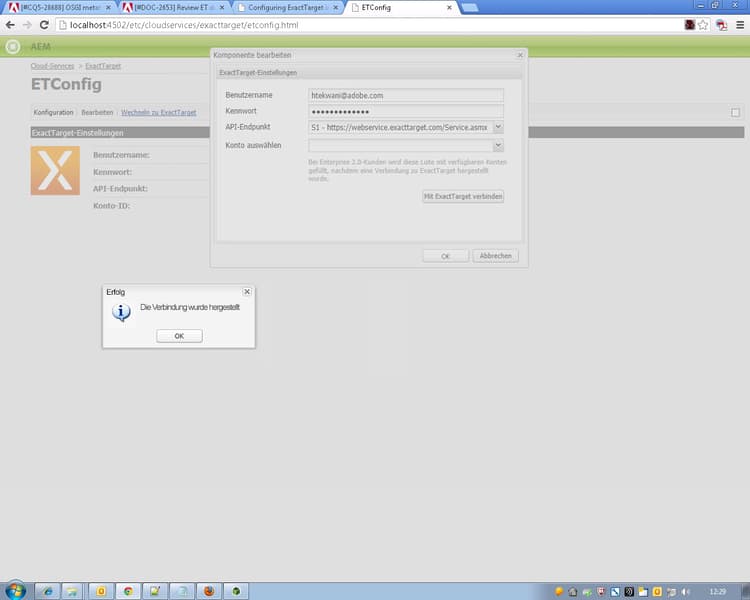
Task: Click the red shield icon in the system tray
Action: tap(601, 592)
